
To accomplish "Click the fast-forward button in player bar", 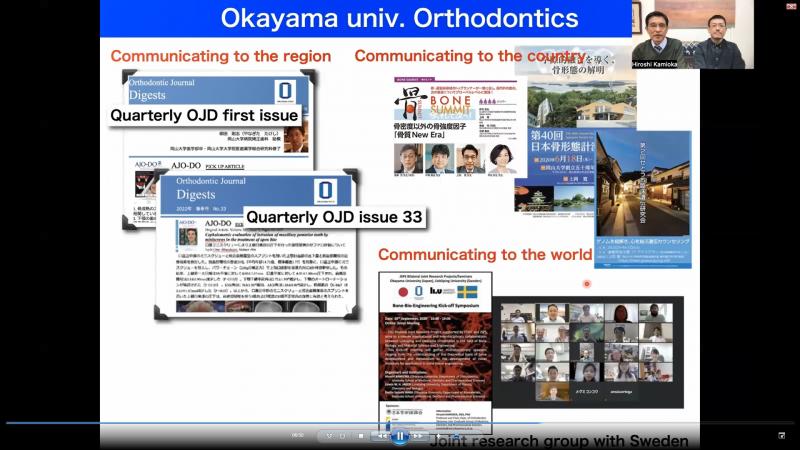I will click(418, 436).
